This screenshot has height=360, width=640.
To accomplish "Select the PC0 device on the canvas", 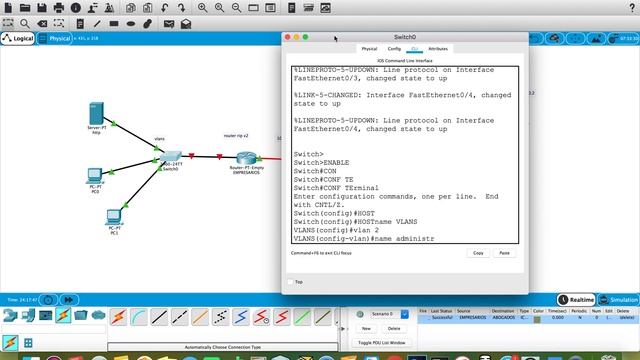I will [94, 176].
